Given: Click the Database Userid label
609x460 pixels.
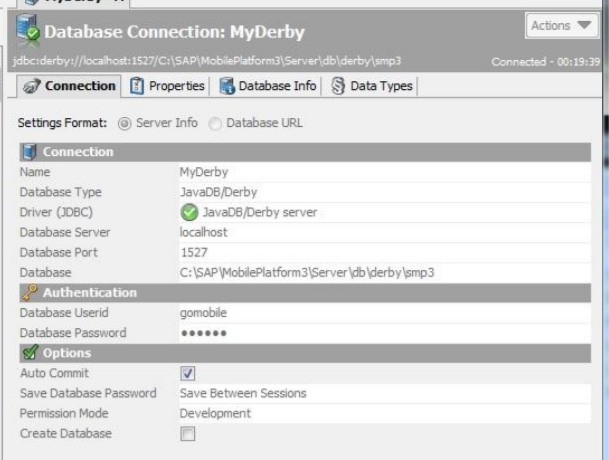Looking at the screenshot, I should pos(64,313).
